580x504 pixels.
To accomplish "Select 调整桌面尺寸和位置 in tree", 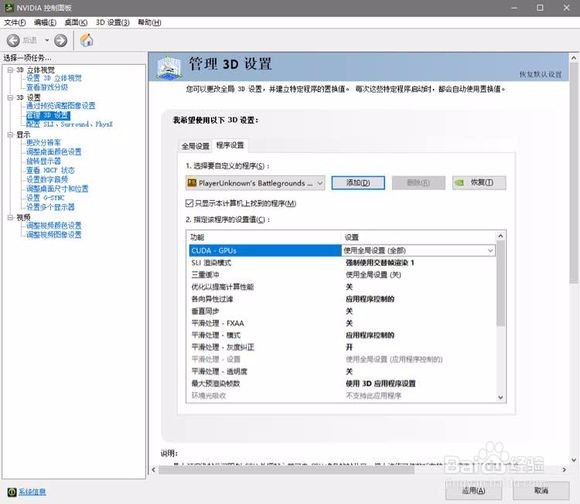I will 57,189.
